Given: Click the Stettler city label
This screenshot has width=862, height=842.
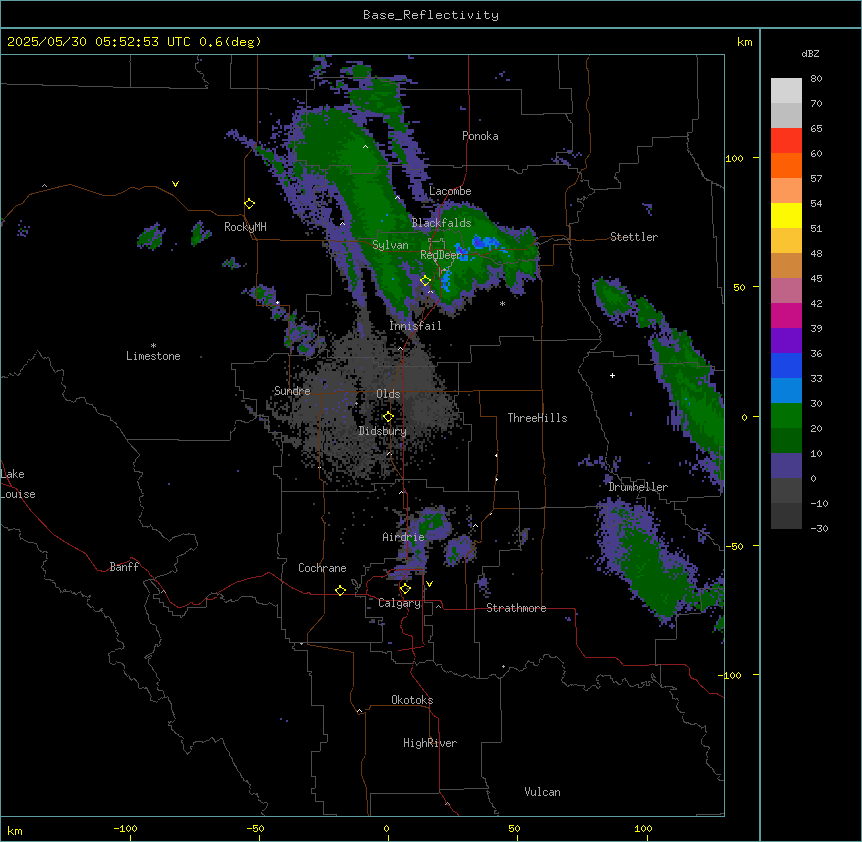Looking at the screenshot, I should tap(634, 237).
